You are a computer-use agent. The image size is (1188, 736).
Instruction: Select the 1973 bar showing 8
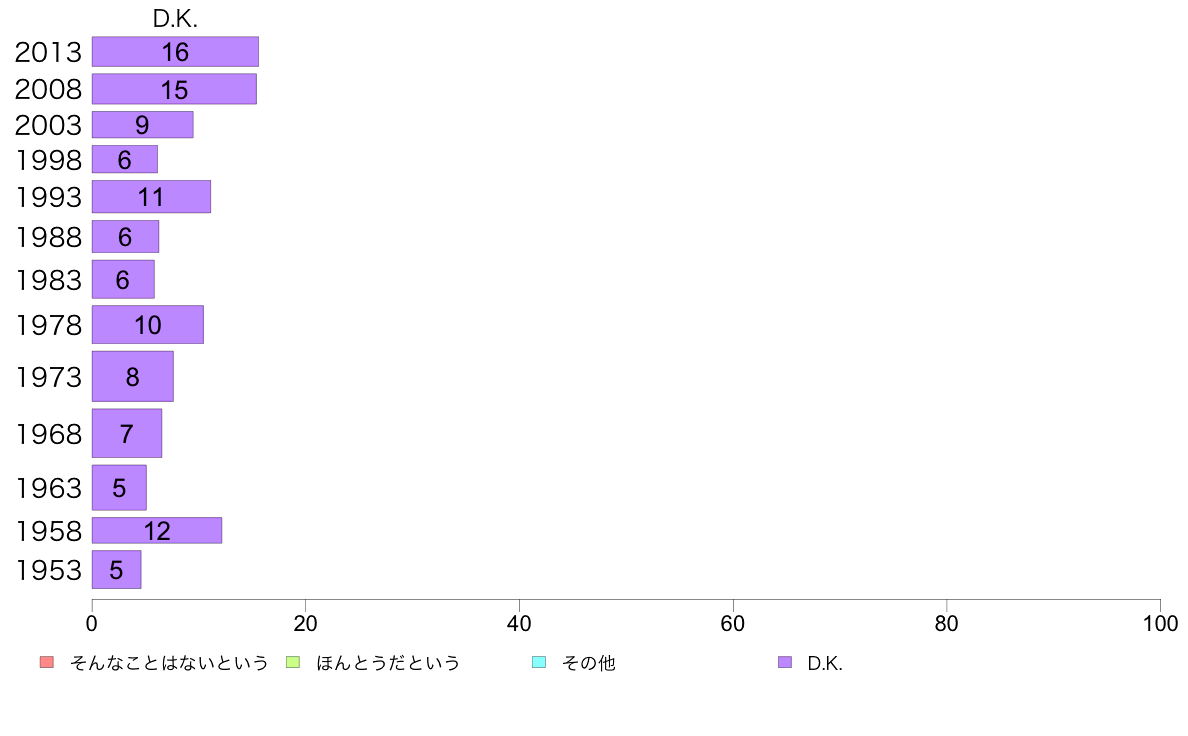click(133, 377)
